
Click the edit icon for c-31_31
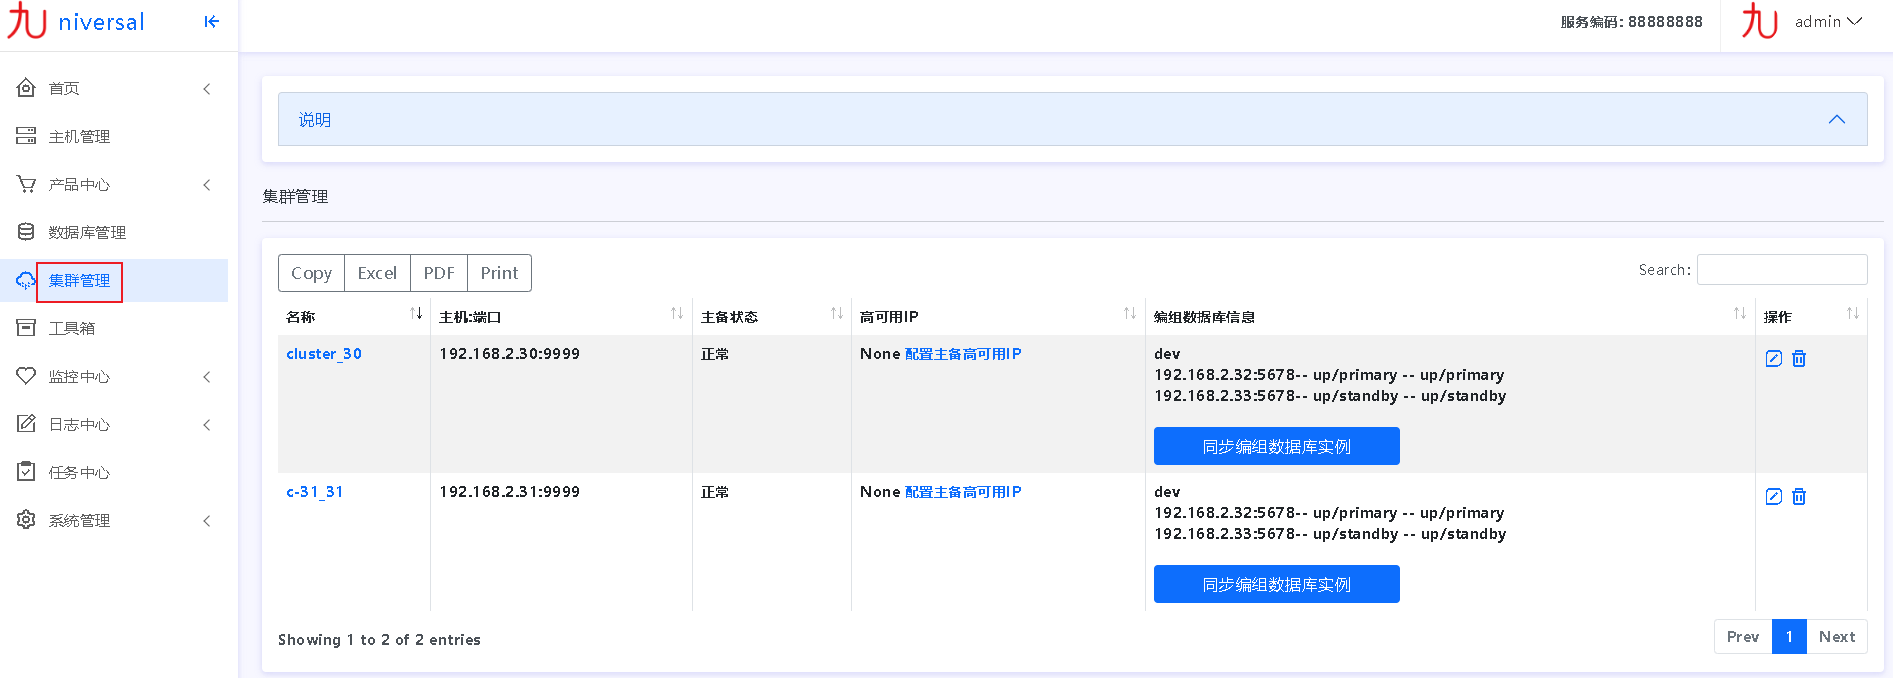[1773, 496]
